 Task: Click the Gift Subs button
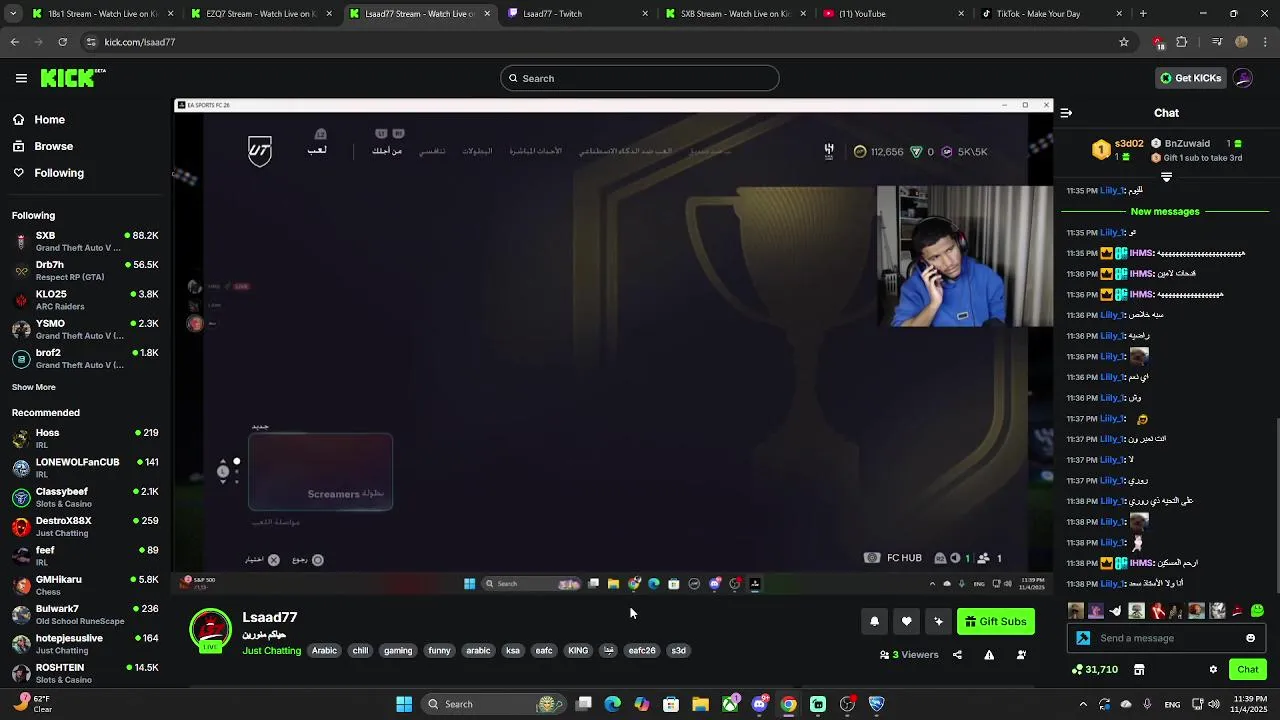pos(995,621)
